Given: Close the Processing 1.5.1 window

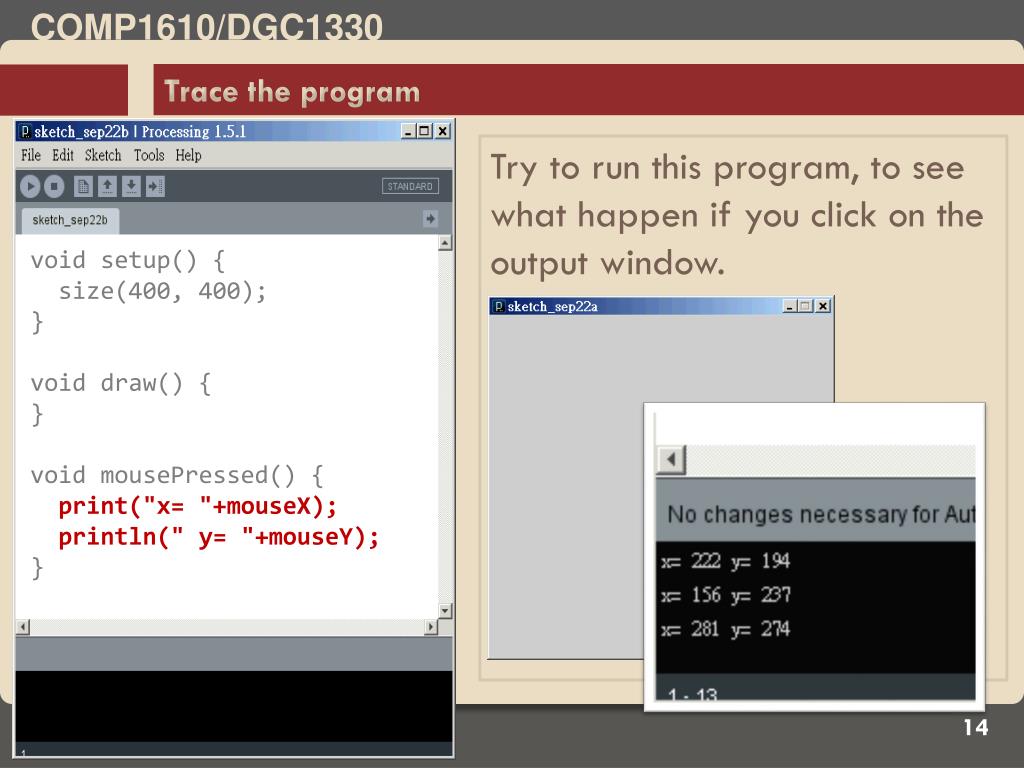Looking at the screenshot, I should tap(442, 131).
